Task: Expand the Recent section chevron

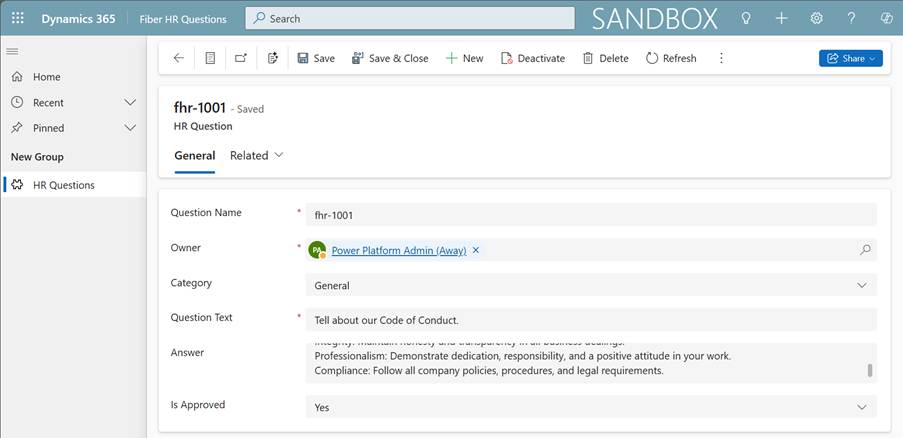Action: [130, 102]
